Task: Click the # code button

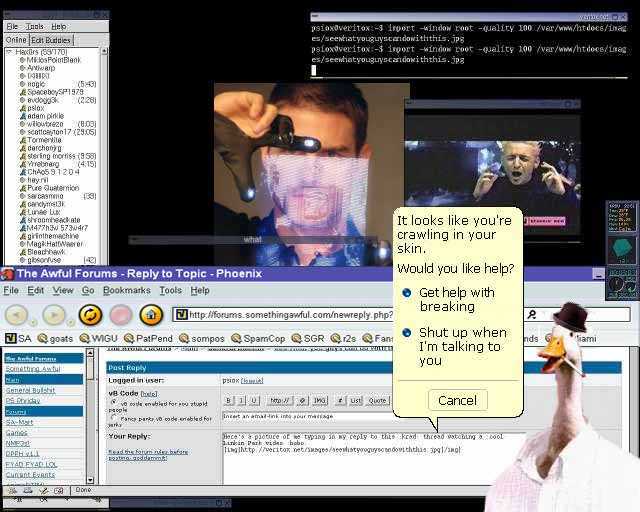Action: coord(340,401)
